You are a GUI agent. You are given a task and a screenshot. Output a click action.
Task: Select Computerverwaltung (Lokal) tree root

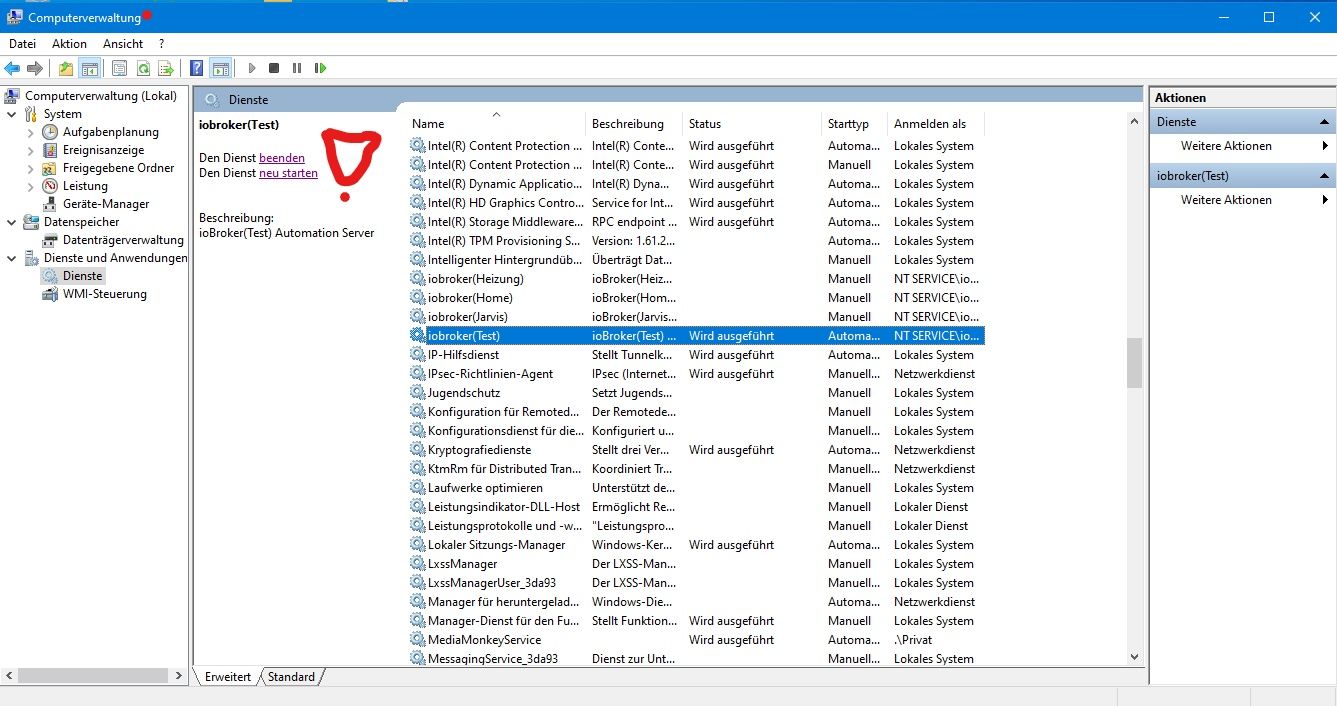[x=101, y=96]
